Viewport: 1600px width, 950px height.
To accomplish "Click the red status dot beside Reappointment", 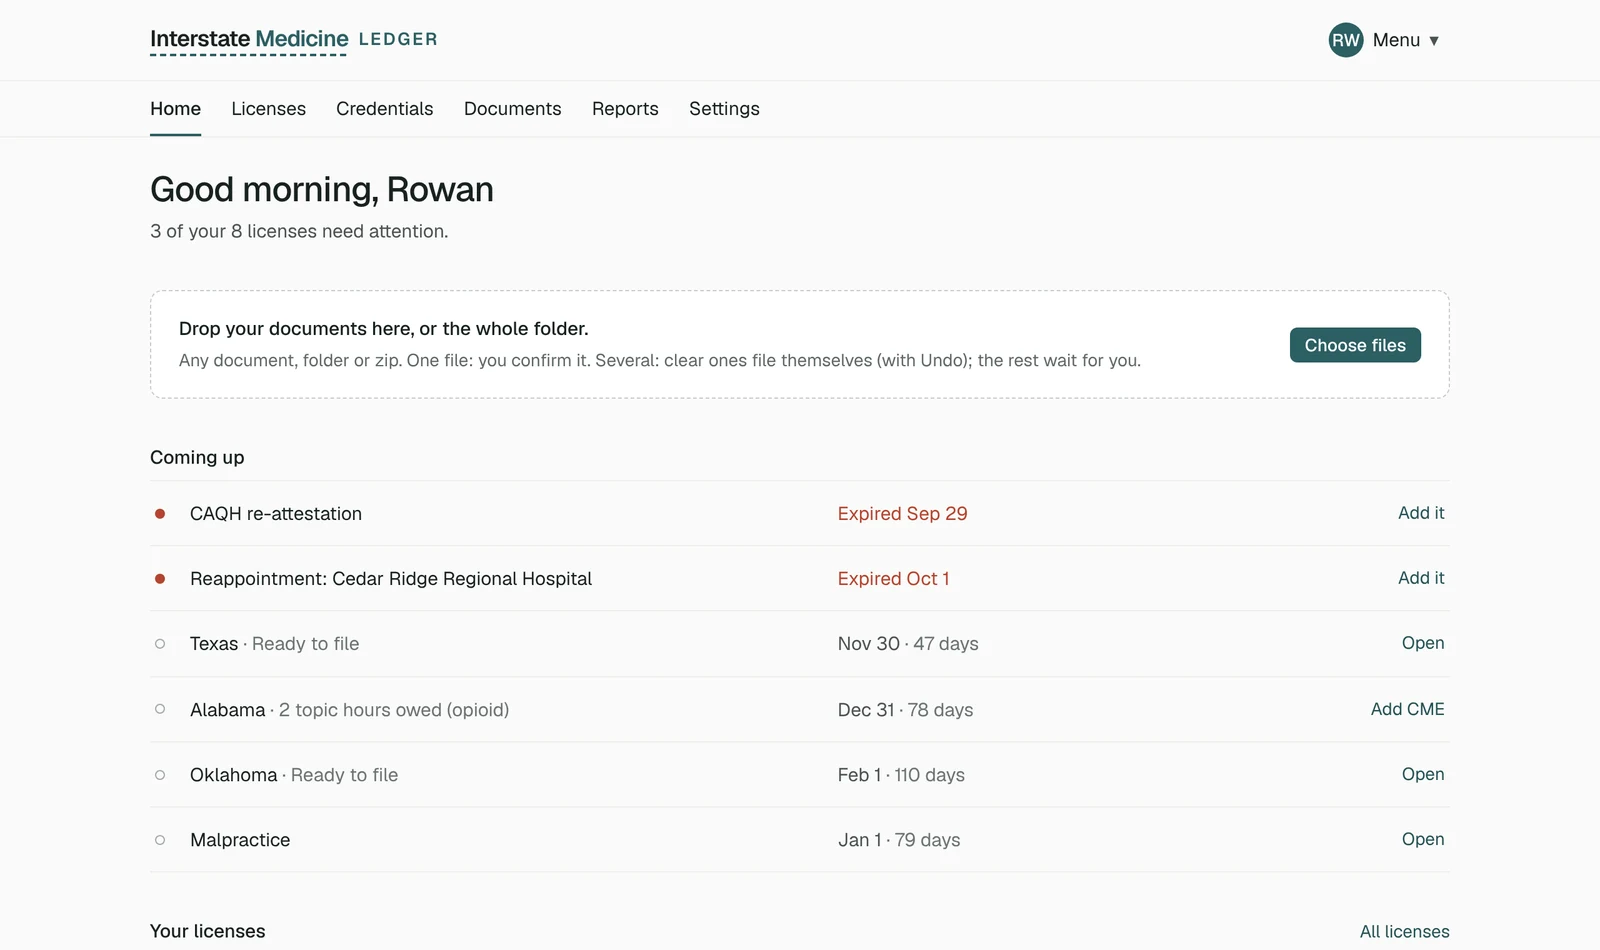I will [x=160, y=579].
